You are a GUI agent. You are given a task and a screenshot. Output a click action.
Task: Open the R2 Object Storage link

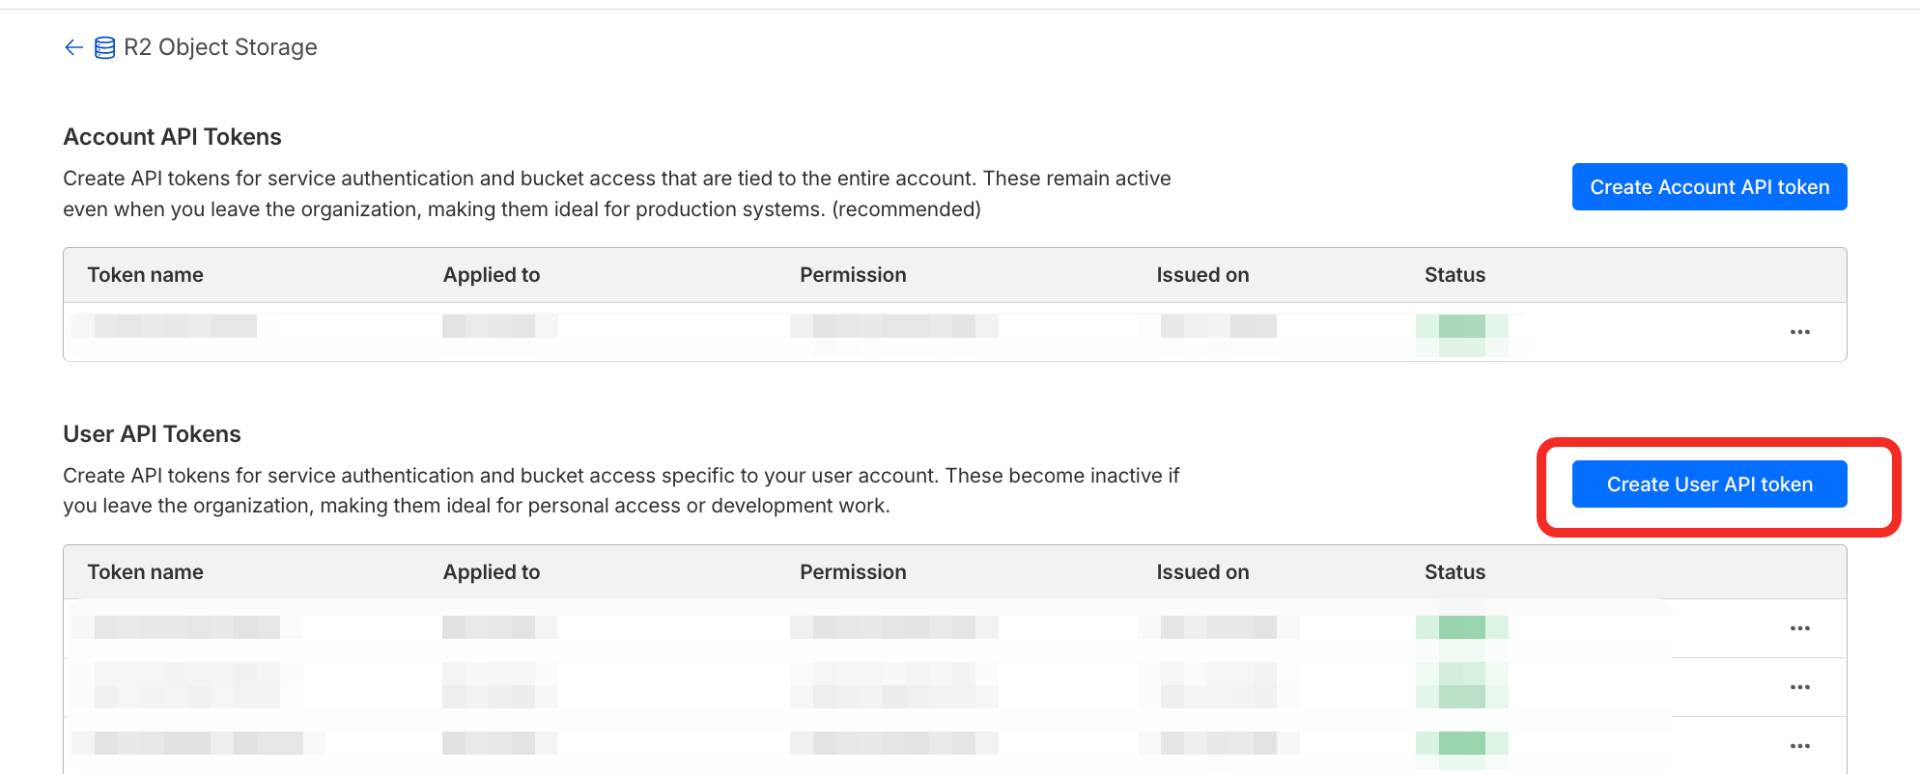[x=220, y=47]
